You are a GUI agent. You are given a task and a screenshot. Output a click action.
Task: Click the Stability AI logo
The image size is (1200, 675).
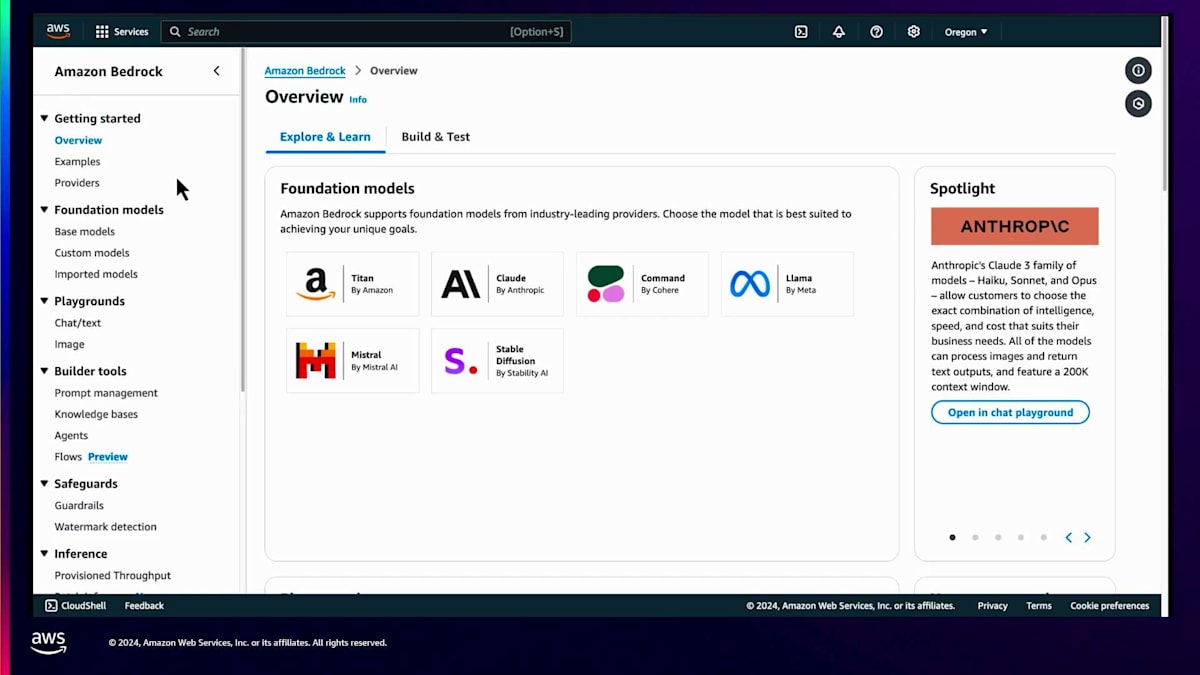(461, 361)
